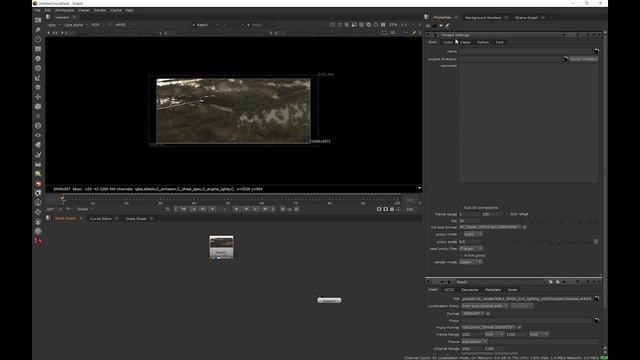The image size is (640, 360).
Task: Open the Color nodes toolbar menu
Action: pos(38,59)
